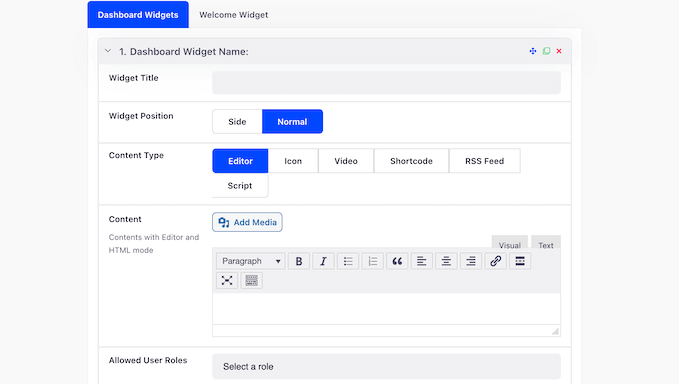Switch to Dashboard Widgets tab
Image resolution: width=680 pixels, height=384 pixels.
(x=138, y=15)
